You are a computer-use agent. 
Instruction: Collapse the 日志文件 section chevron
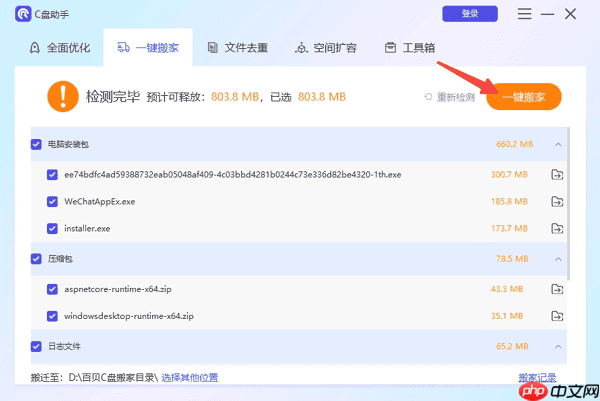558,346
